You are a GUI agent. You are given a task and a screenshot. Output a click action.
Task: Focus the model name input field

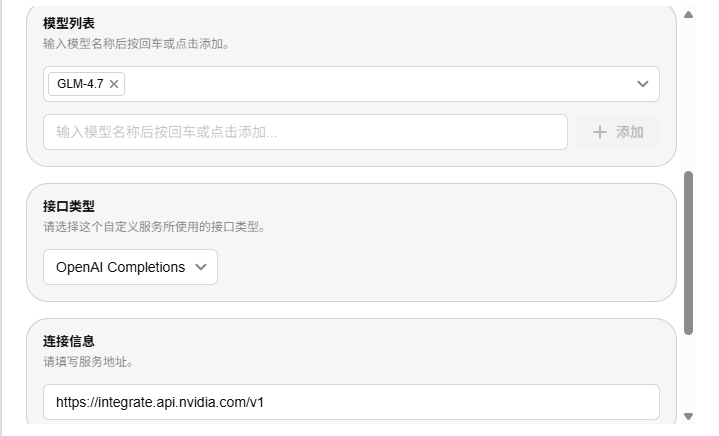click(x=305, y=132)
